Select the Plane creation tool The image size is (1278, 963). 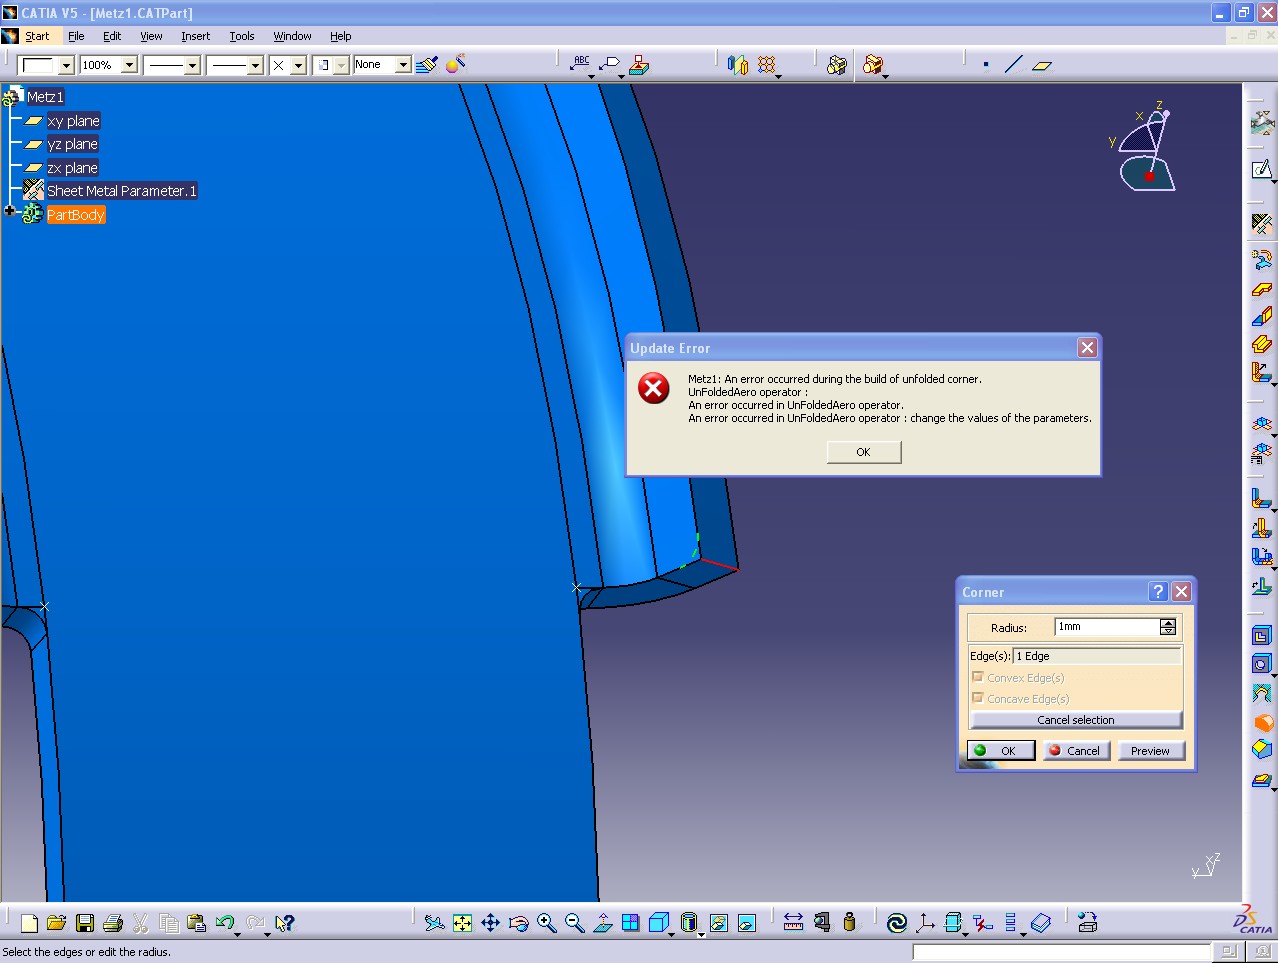click(x=1042, y=65)
